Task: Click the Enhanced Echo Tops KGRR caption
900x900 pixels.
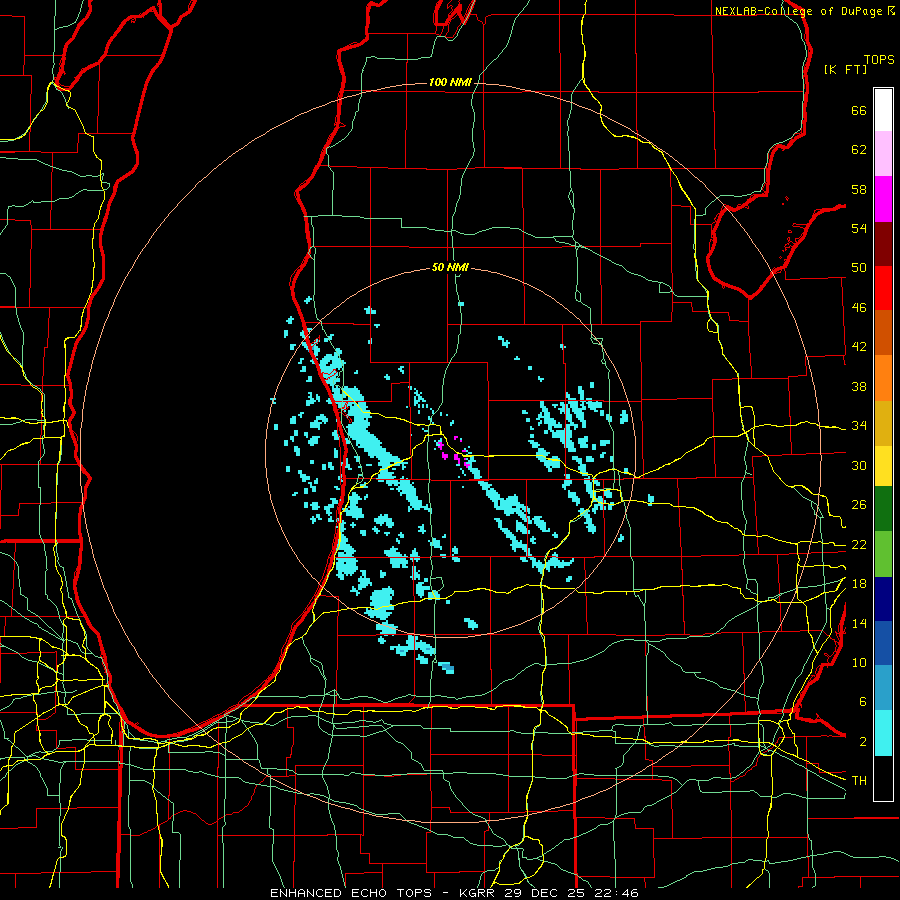Action: tap(454, 893)
